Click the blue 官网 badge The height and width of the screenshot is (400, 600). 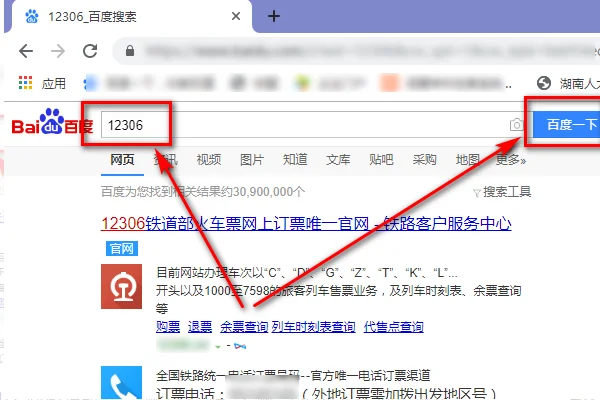122,249
